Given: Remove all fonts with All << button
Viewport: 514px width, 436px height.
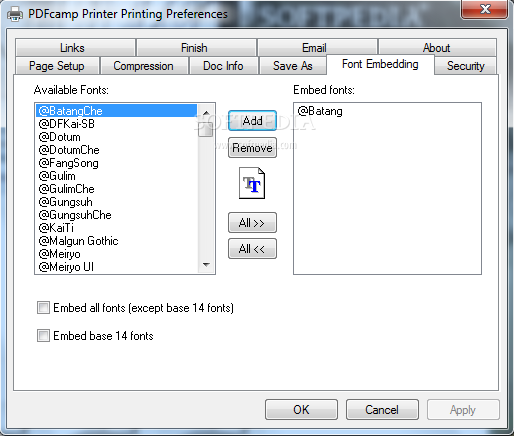Looking at the screenshot, I should 252,248.
